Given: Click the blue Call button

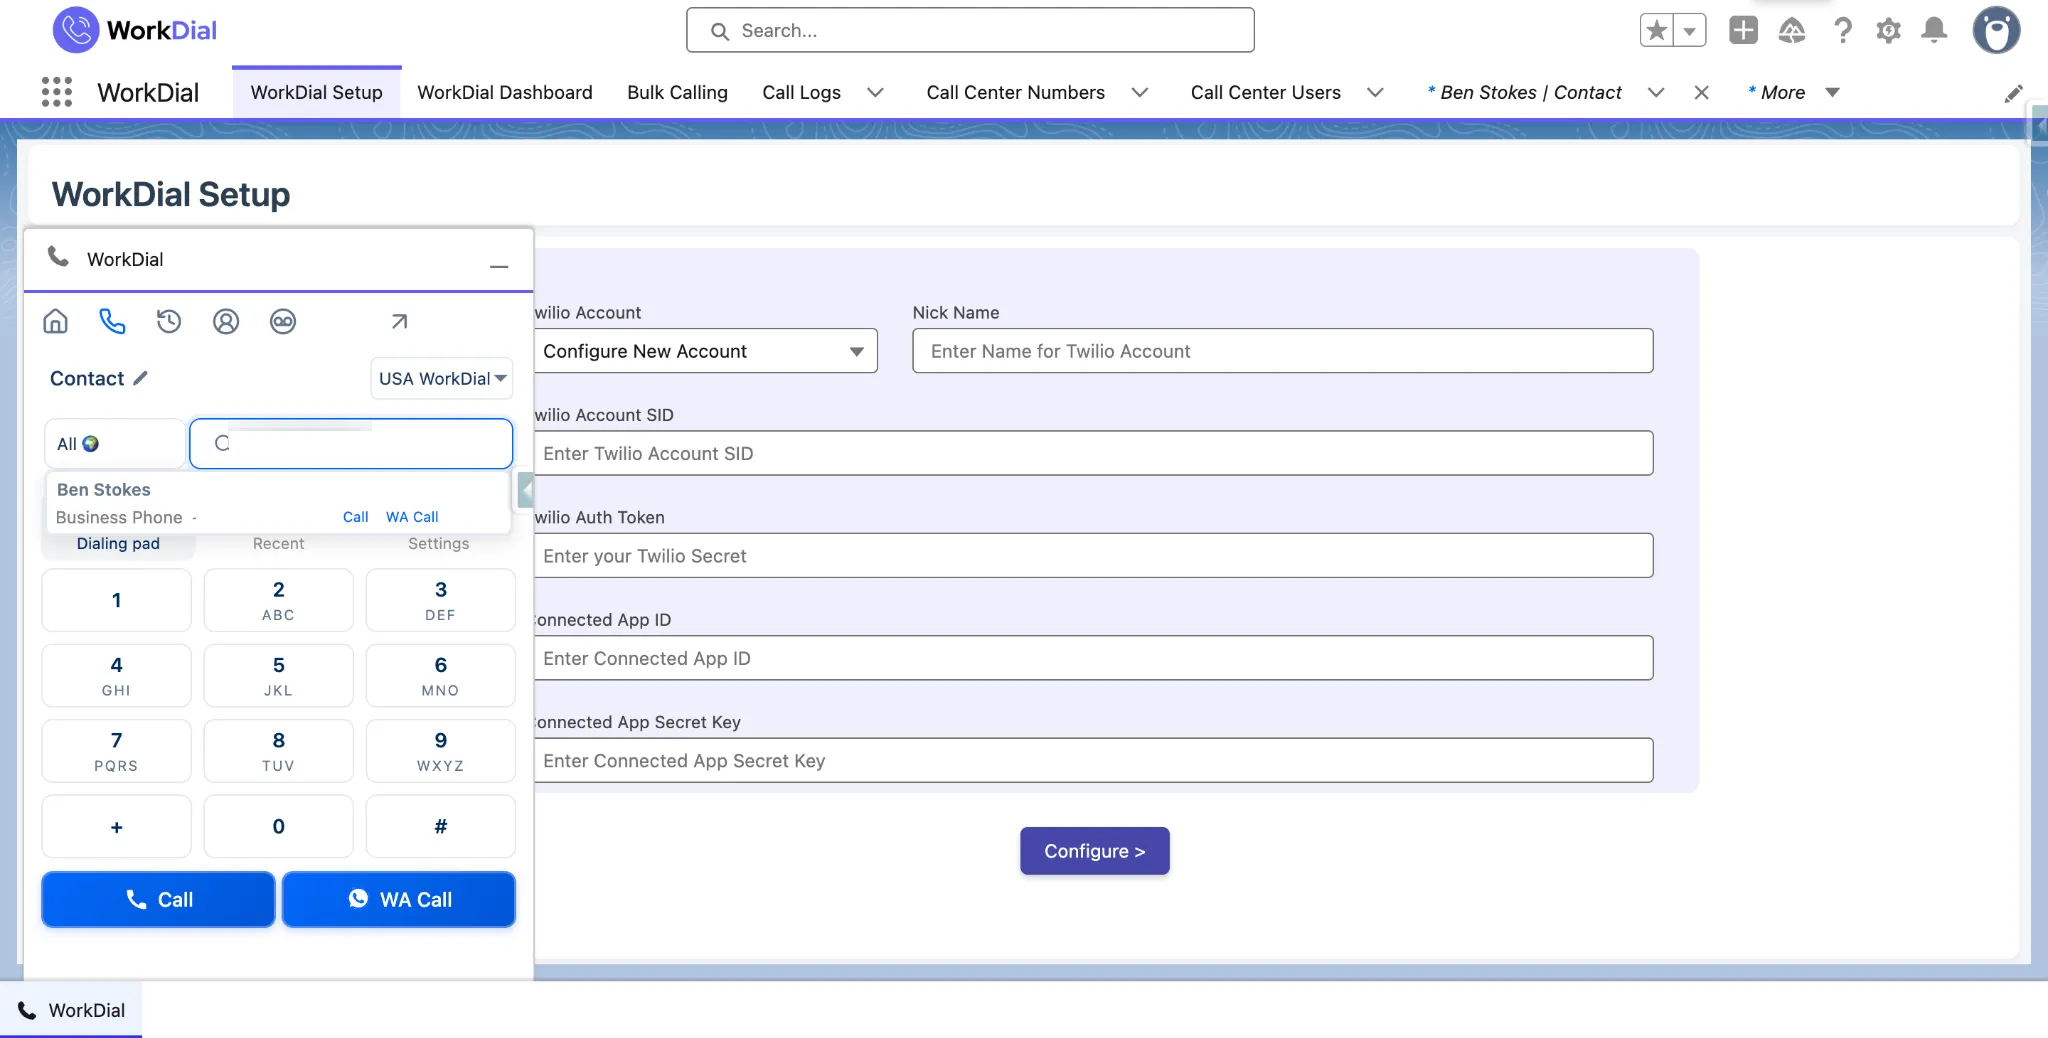Looking at the screenshot, I should coord(158,899).
